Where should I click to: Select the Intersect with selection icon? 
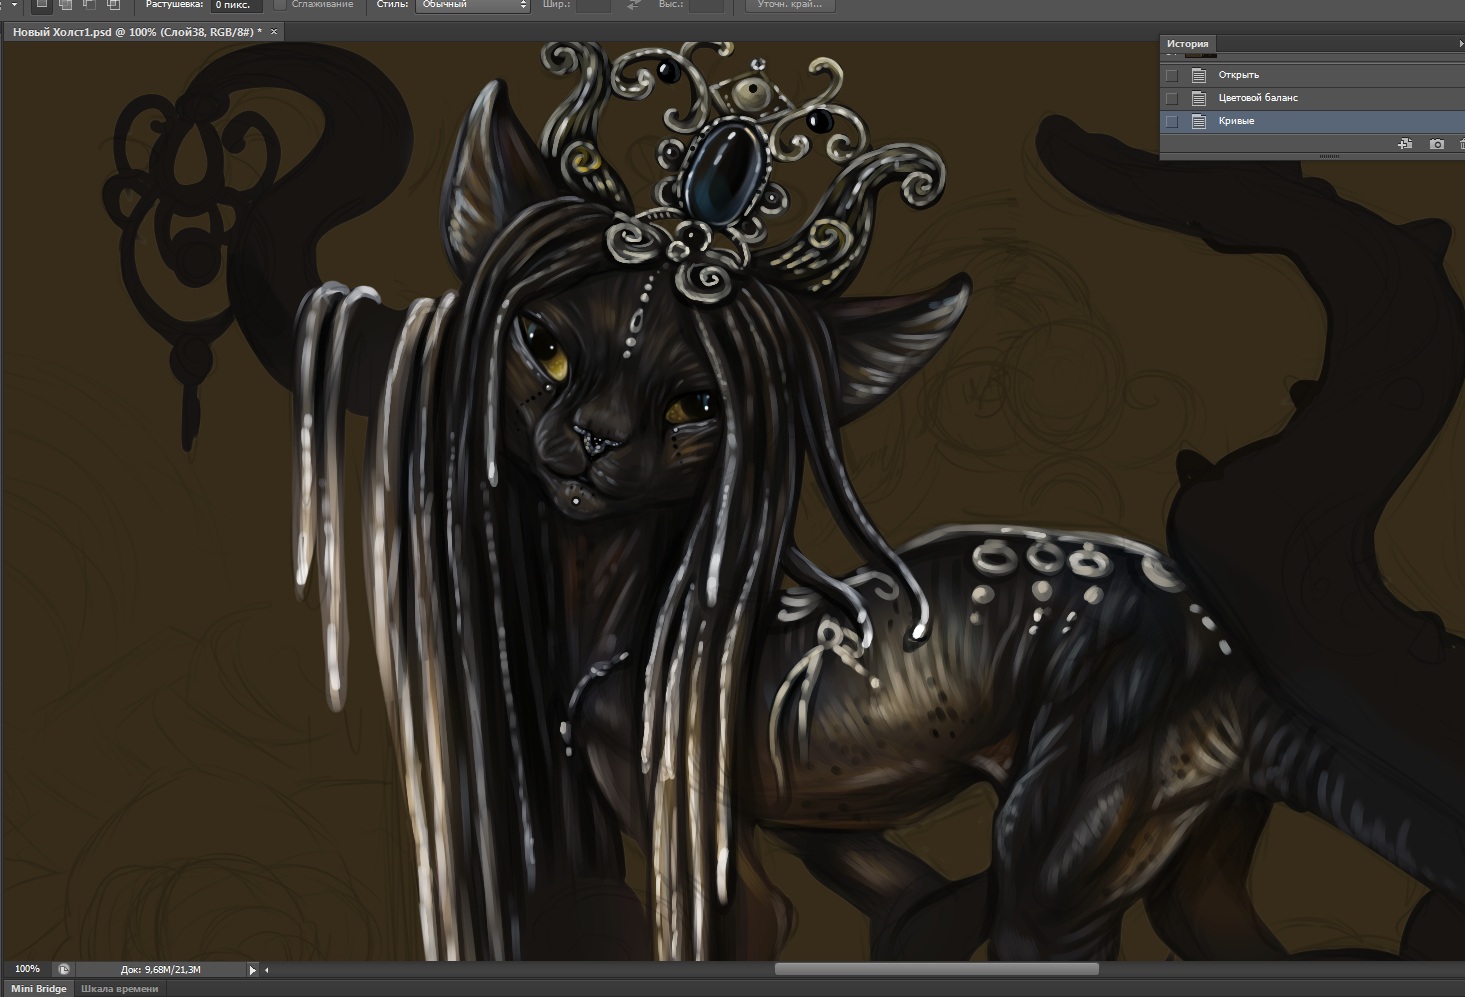click(x=113, y=5)
